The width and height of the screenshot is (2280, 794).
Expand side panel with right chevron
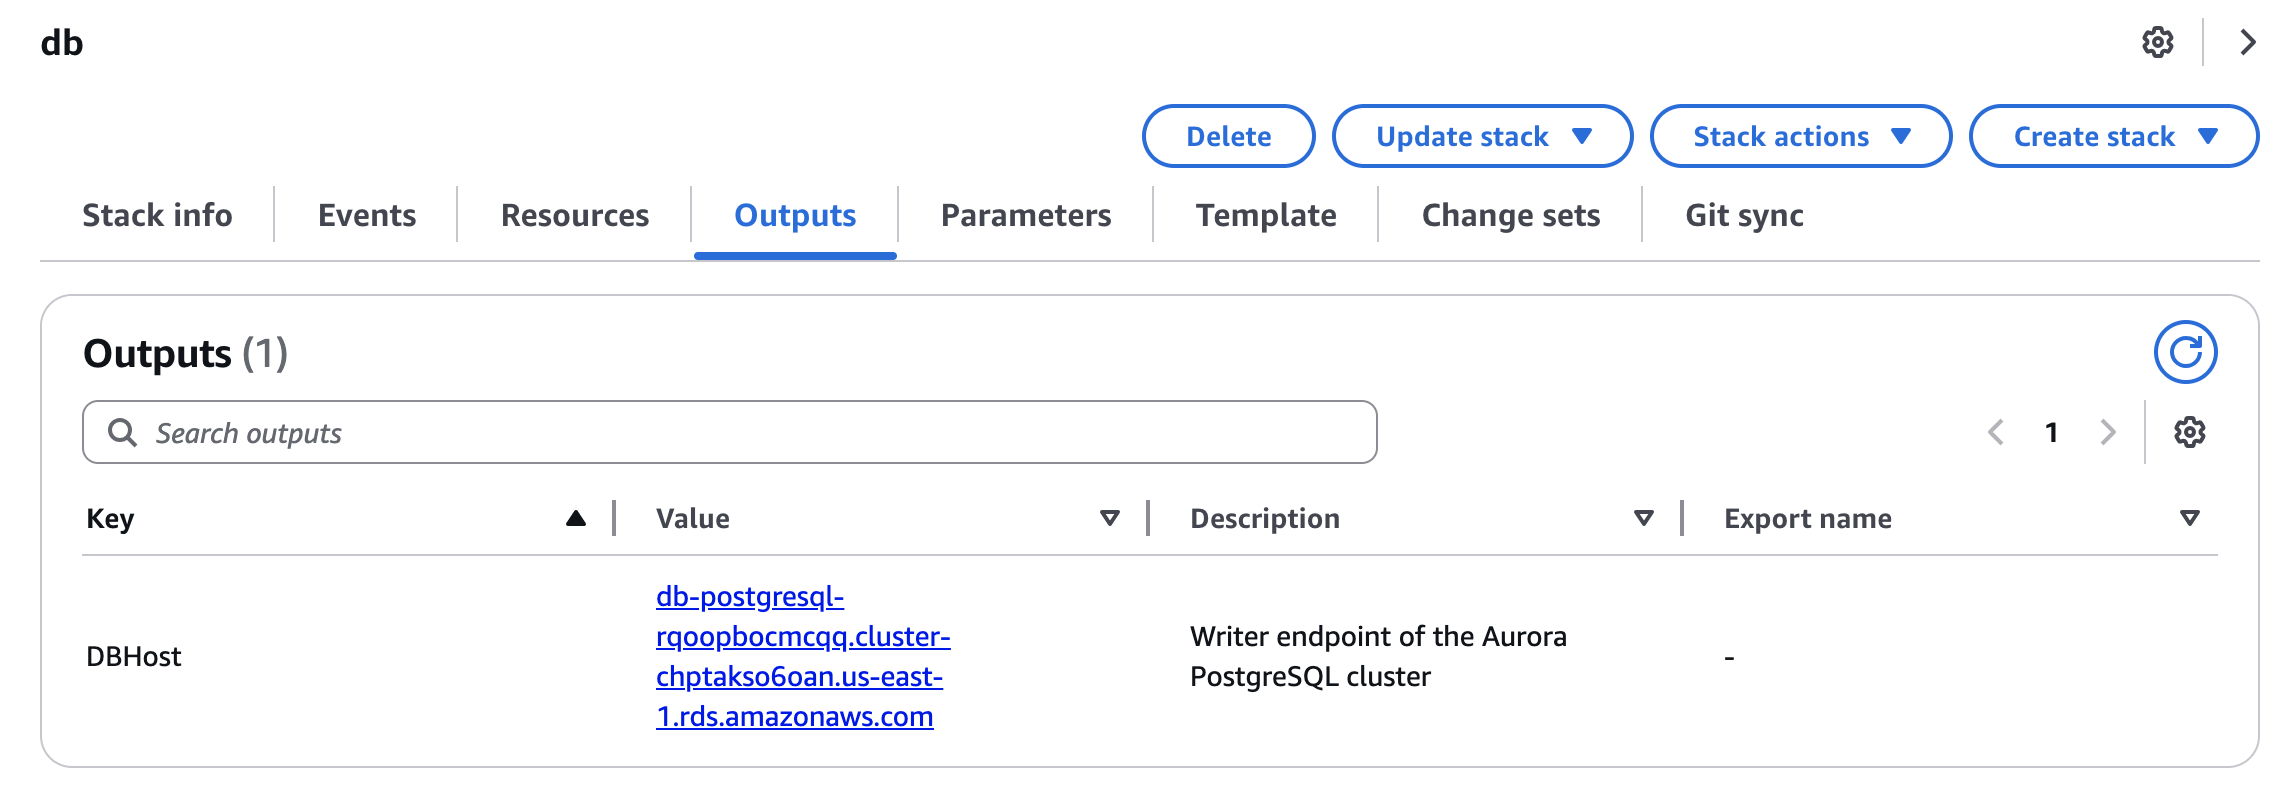click(x=2248, y=42)
